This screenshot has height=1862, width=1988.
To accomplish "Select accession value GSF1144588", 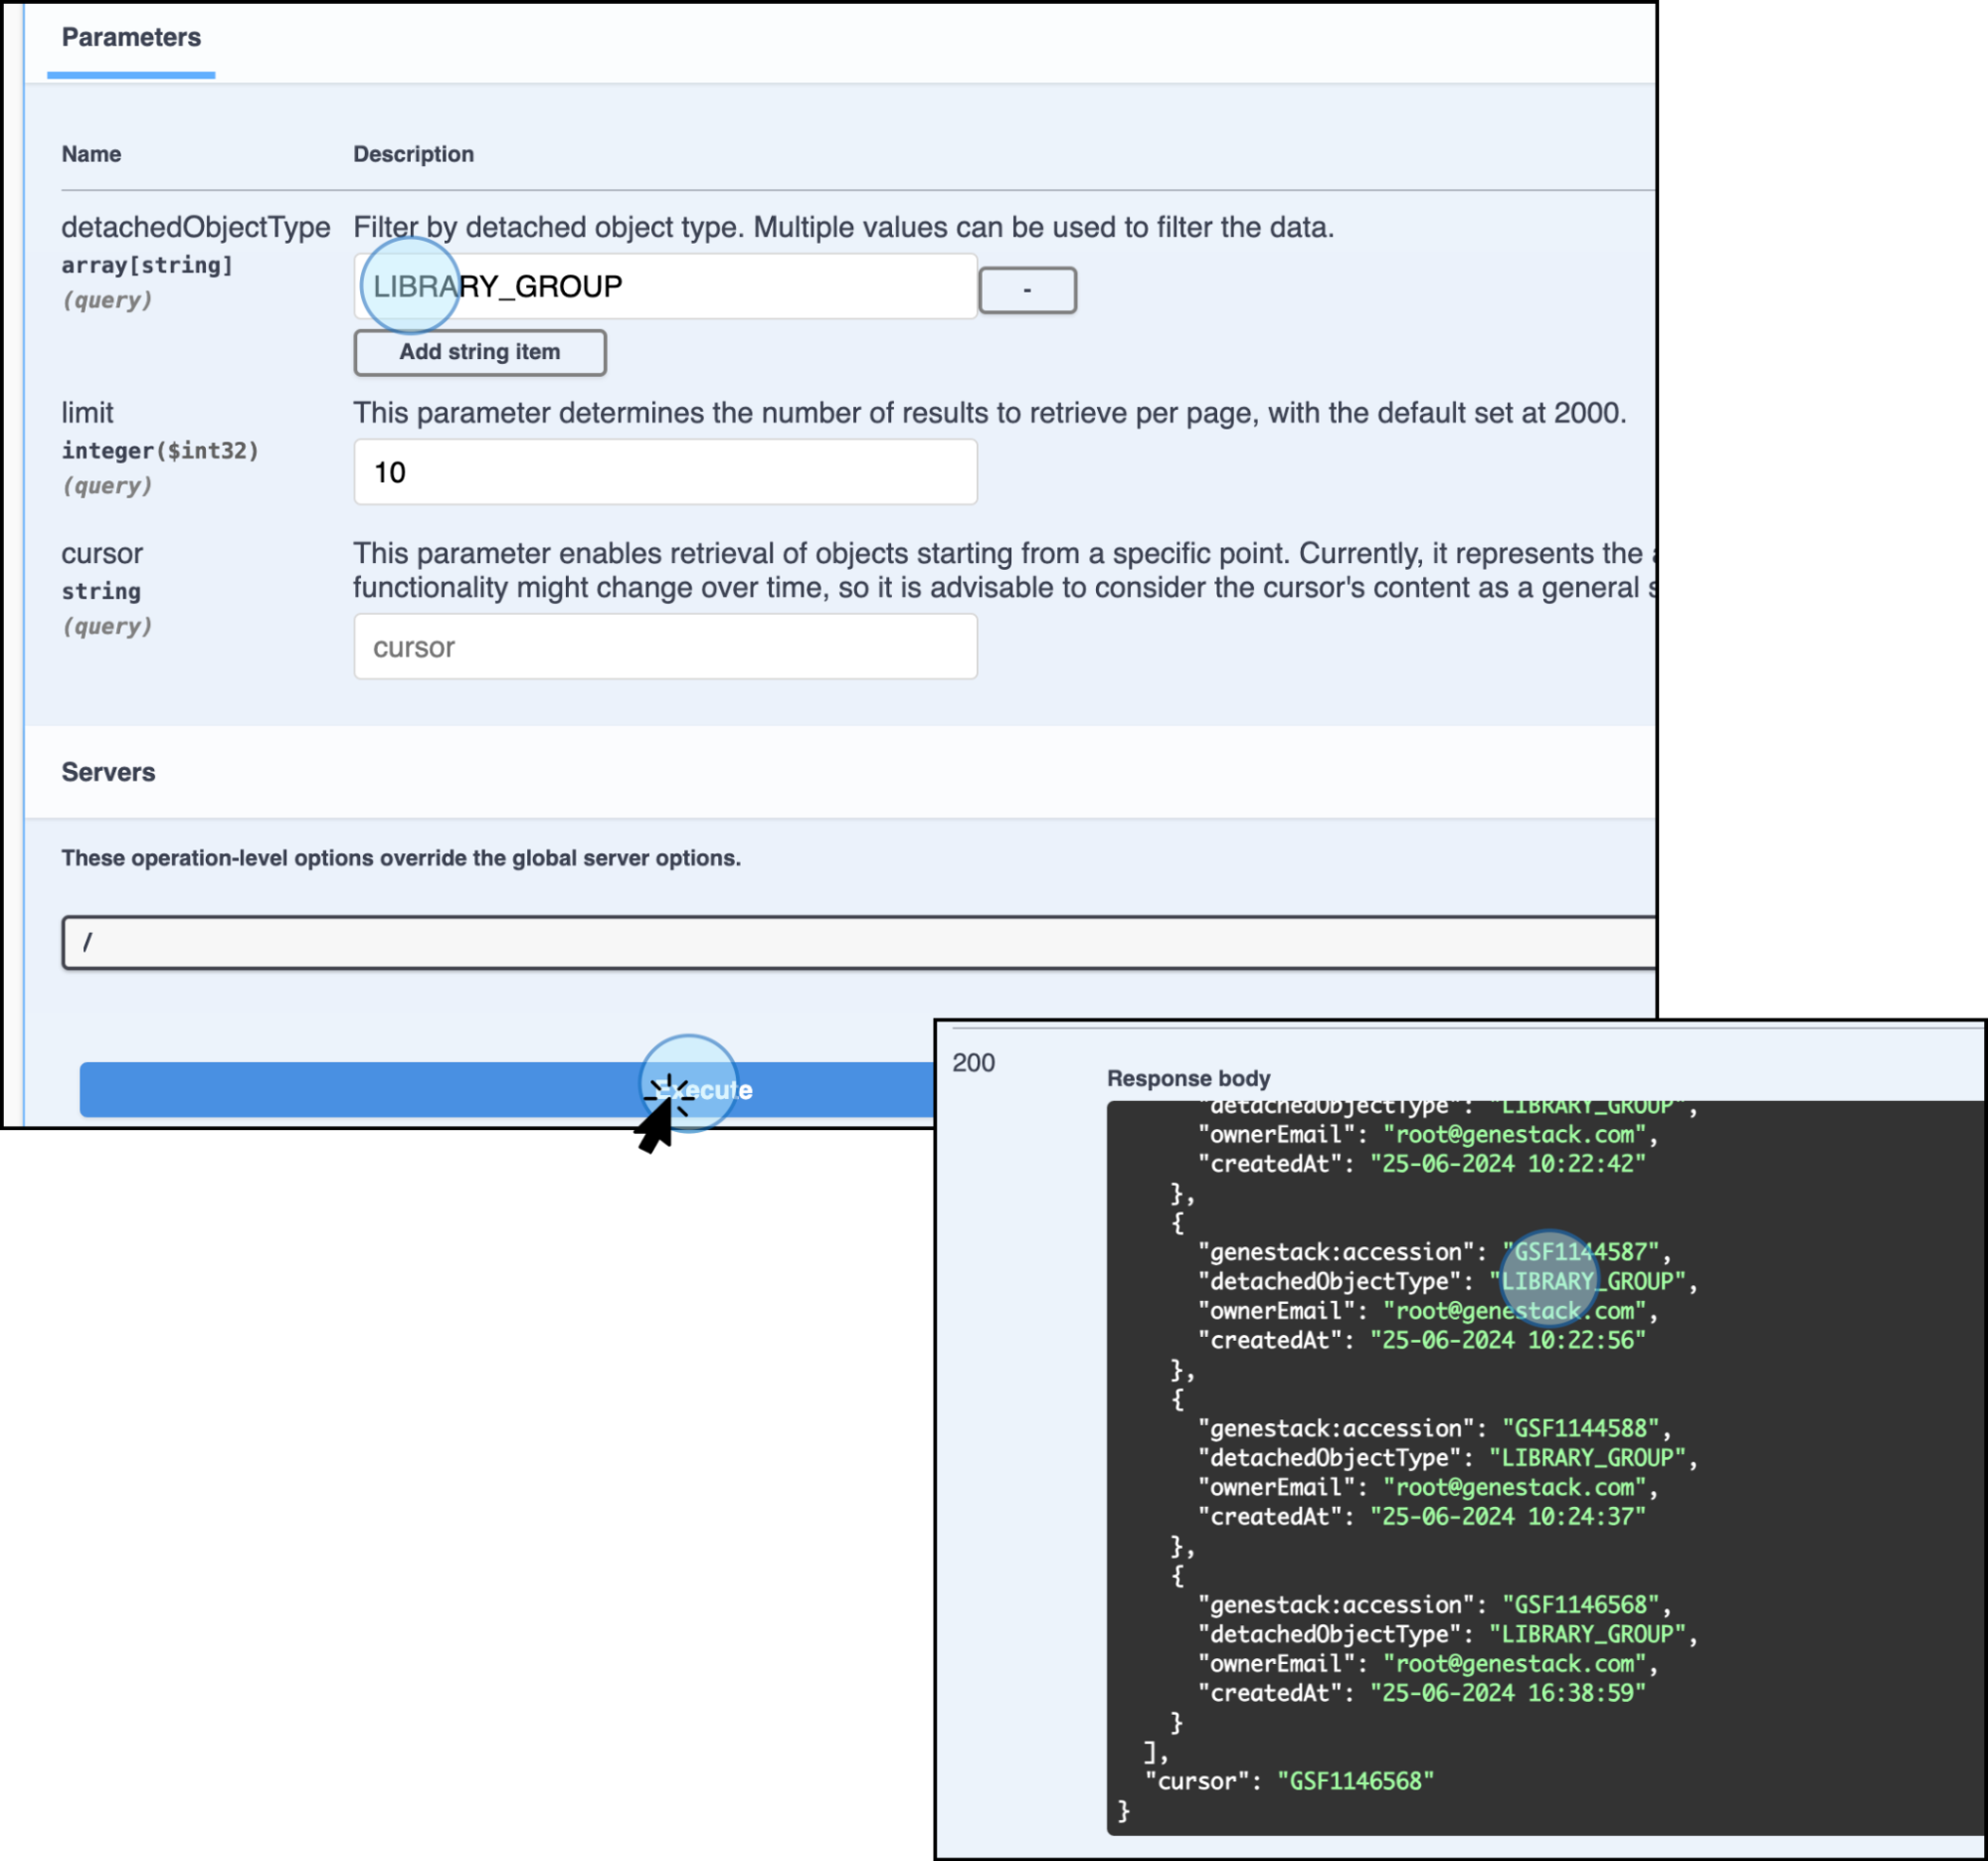I will [x=1580, y=1428].
